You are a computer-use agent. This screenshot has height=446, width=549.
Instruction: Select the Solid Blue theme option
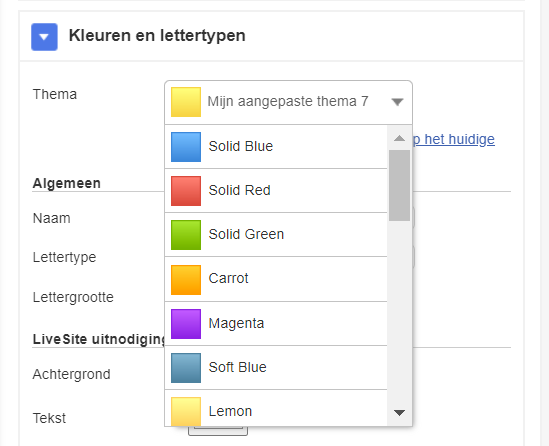click(276, 147)
